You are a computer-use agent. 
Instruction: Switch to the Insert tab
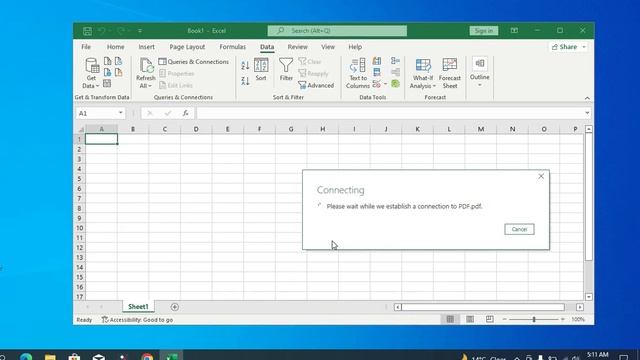coord(146,47)
